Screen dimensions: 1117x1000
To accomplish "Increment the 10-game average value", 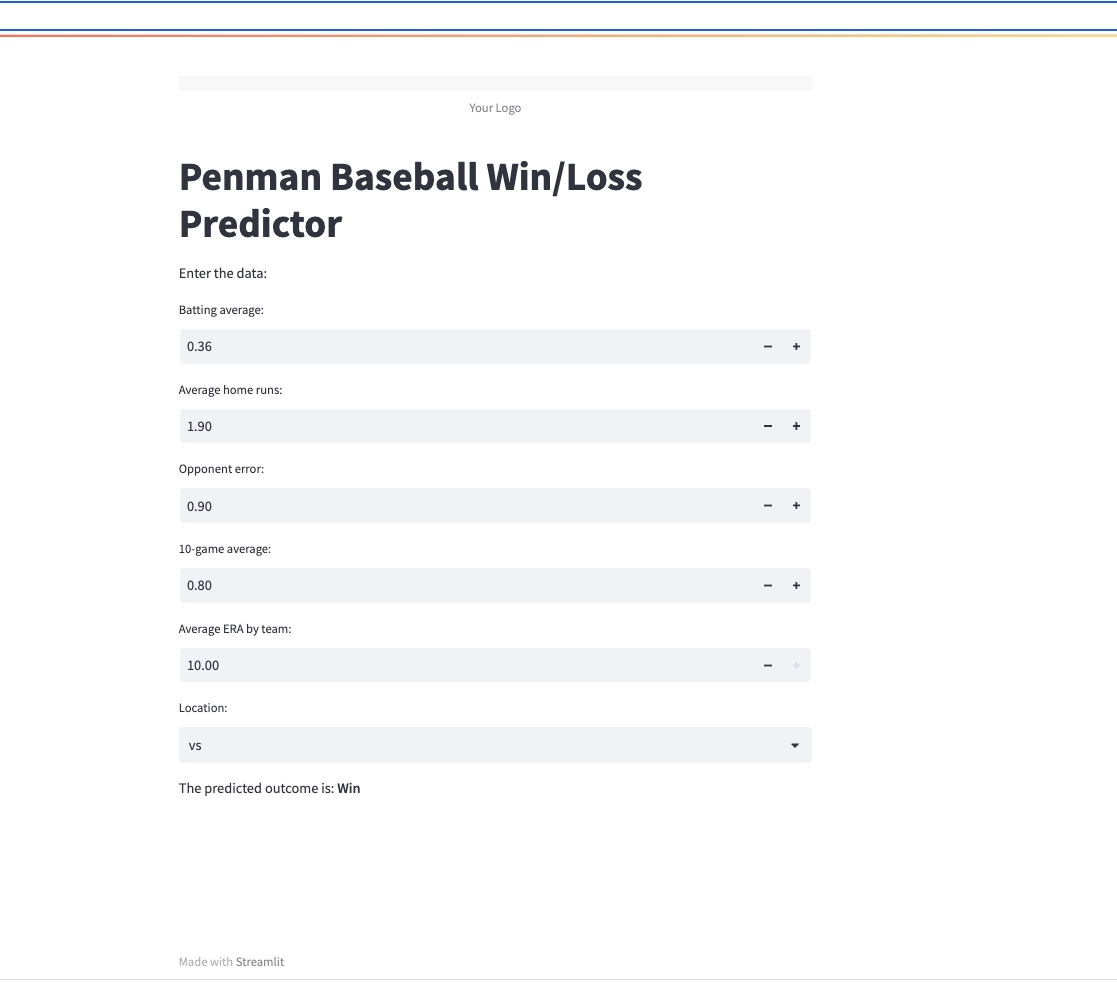I will coord(795,585).
